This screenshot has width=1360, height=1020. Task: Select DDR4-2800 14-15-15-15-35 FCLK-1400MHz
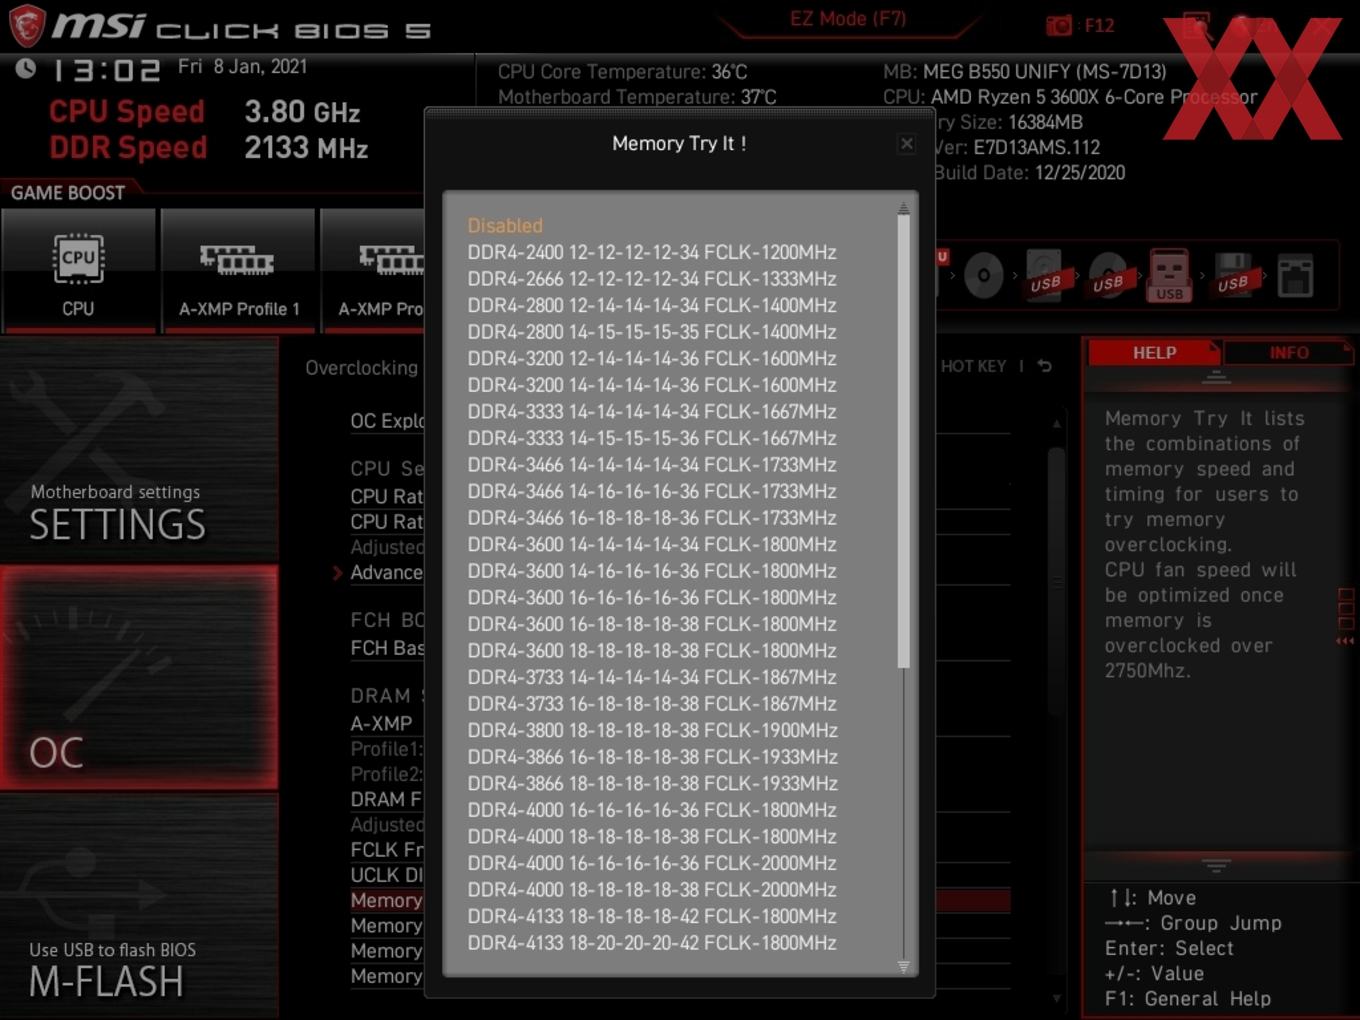(x=652, y=332)
